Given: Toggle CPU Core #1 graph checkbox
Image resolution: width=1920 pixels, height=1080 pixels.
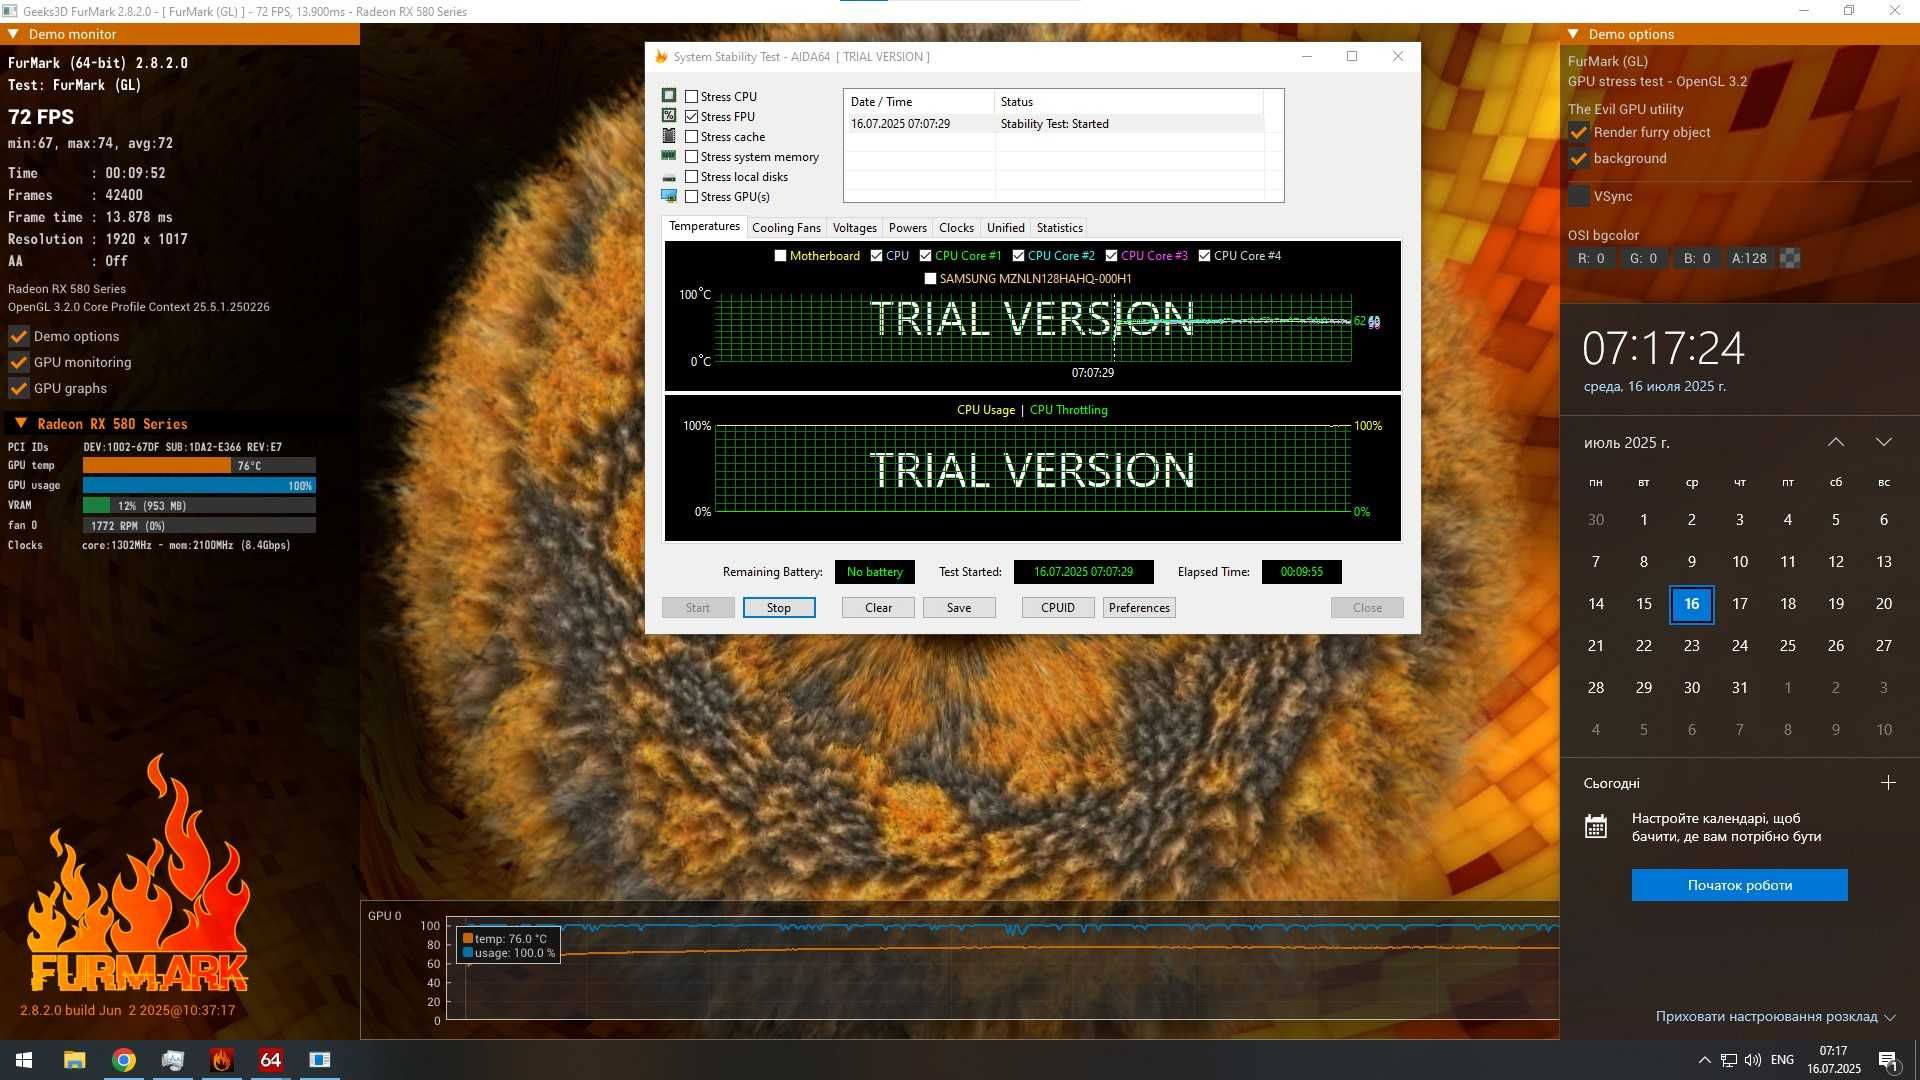Looking at the screenshot, I should [925, 256].
